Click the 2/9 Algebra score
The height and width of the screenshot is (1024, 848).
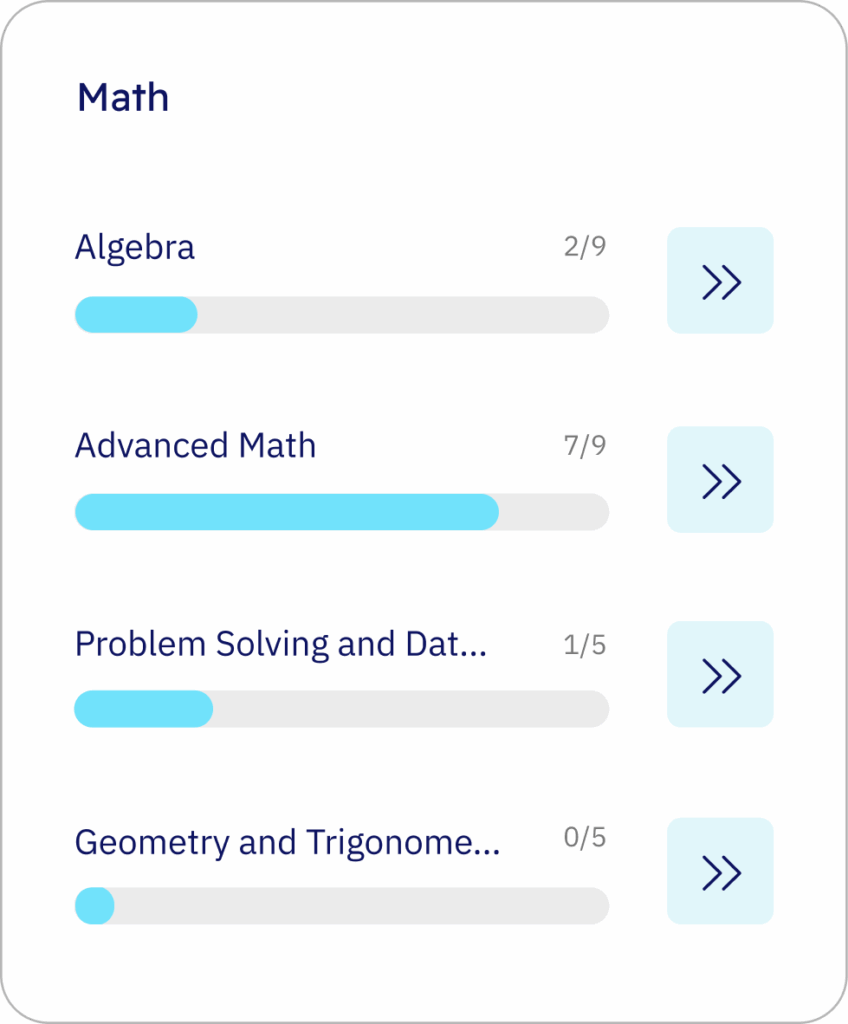click(584, 246)
